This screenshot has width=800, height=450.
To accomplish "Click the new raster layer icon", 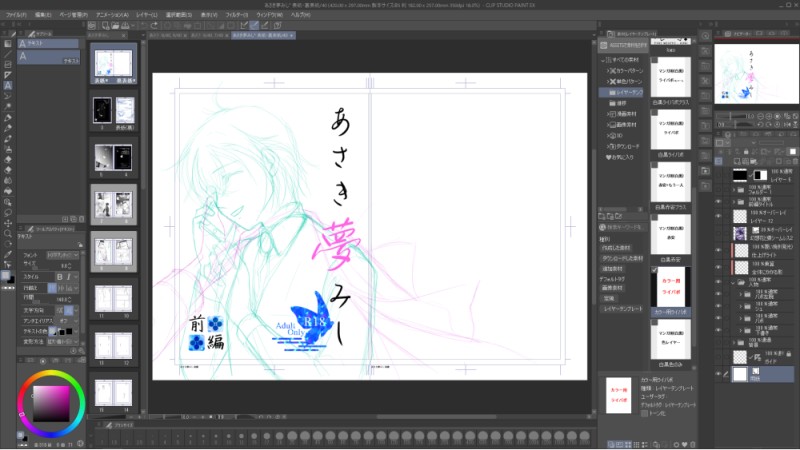I will click(737, 161).
